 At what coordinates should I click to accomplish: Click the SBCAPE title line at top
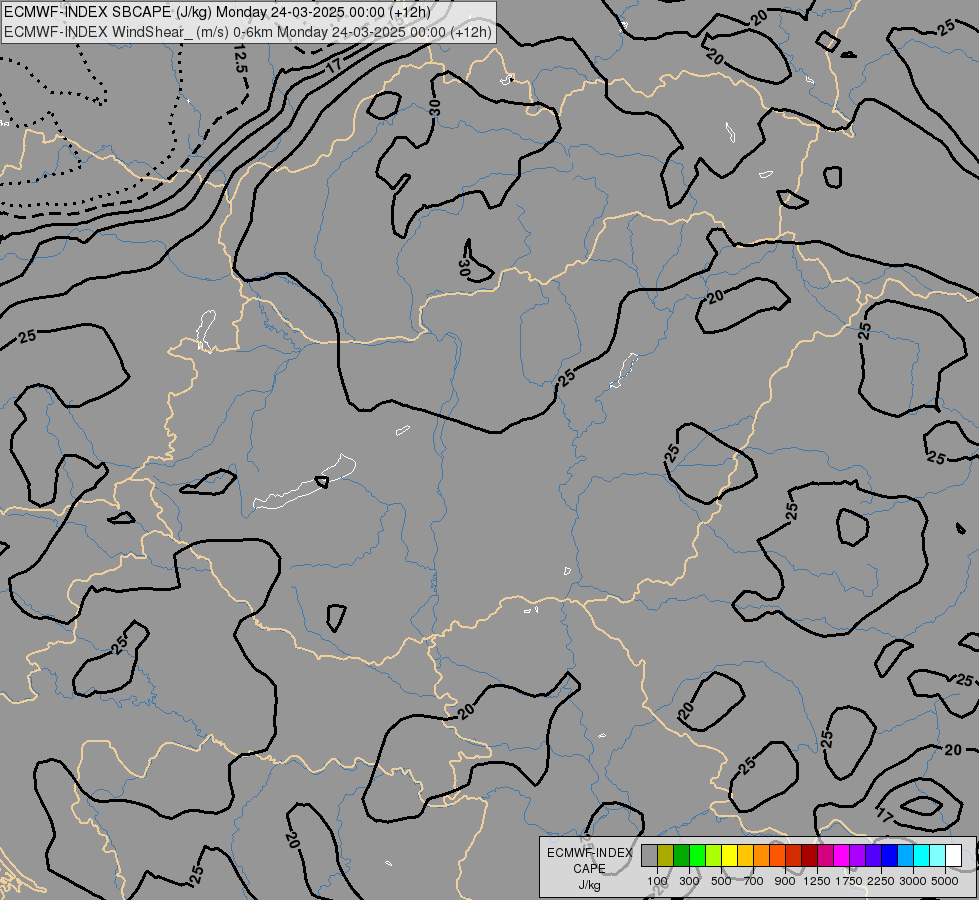point(217,11)
